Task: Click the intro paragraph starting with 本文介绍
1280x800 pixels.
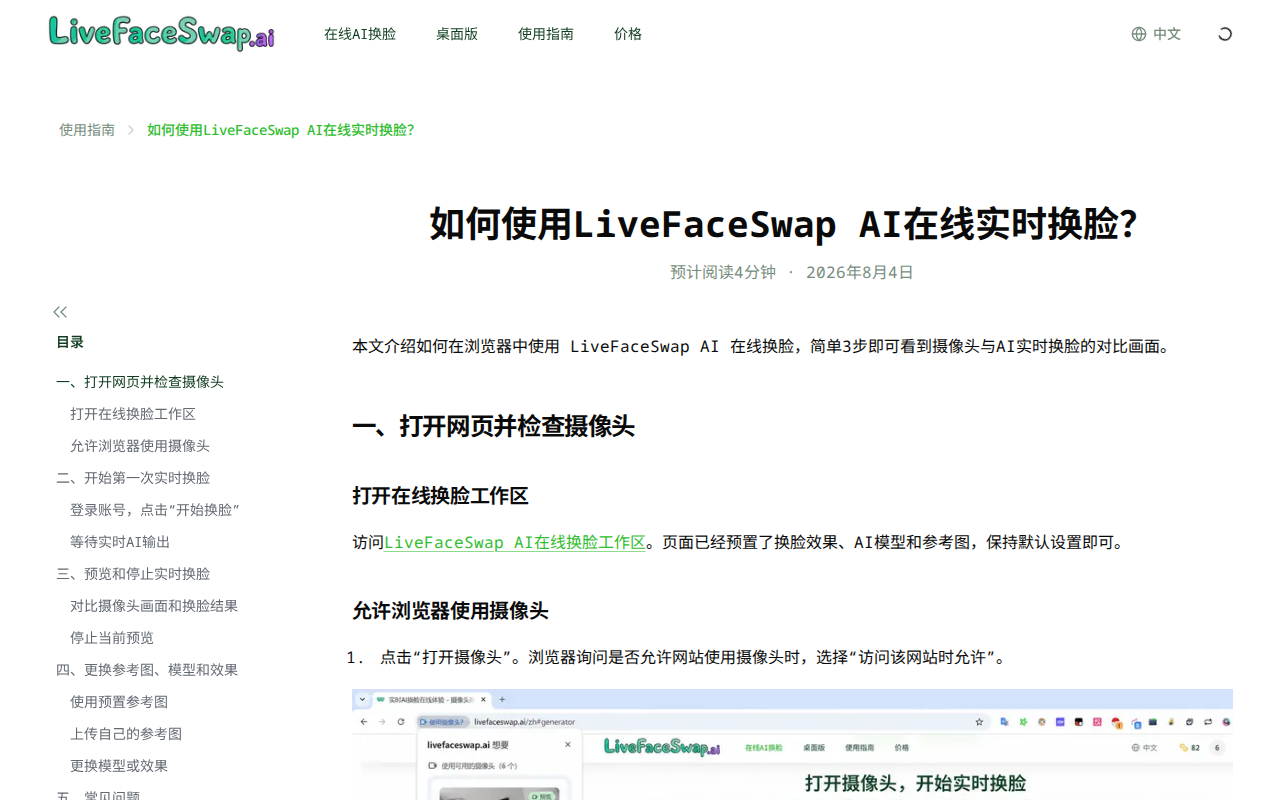Action: (x=761, y=347)
